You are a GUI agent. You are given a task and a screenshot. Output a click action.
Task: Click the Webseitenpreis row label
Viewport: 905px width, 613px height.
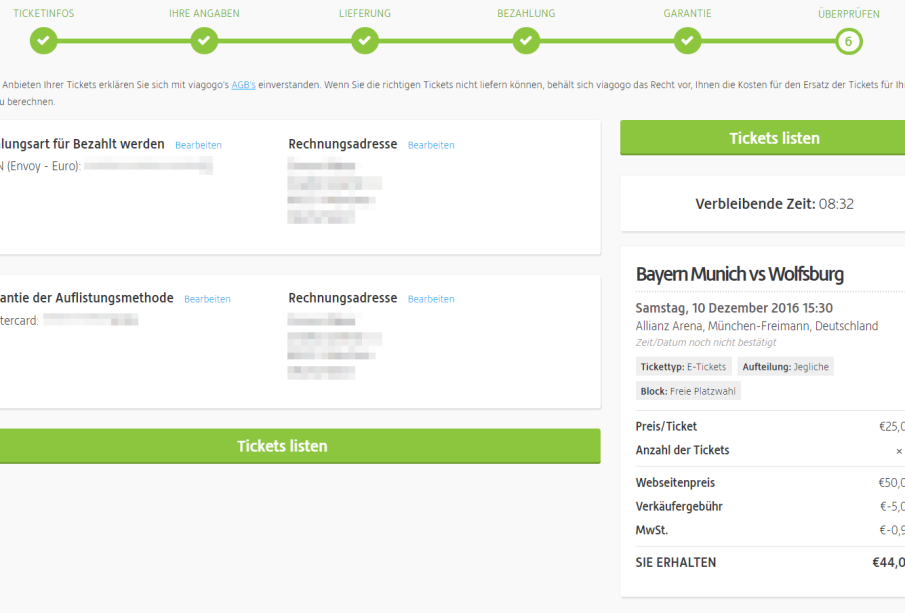click(675, 483)
